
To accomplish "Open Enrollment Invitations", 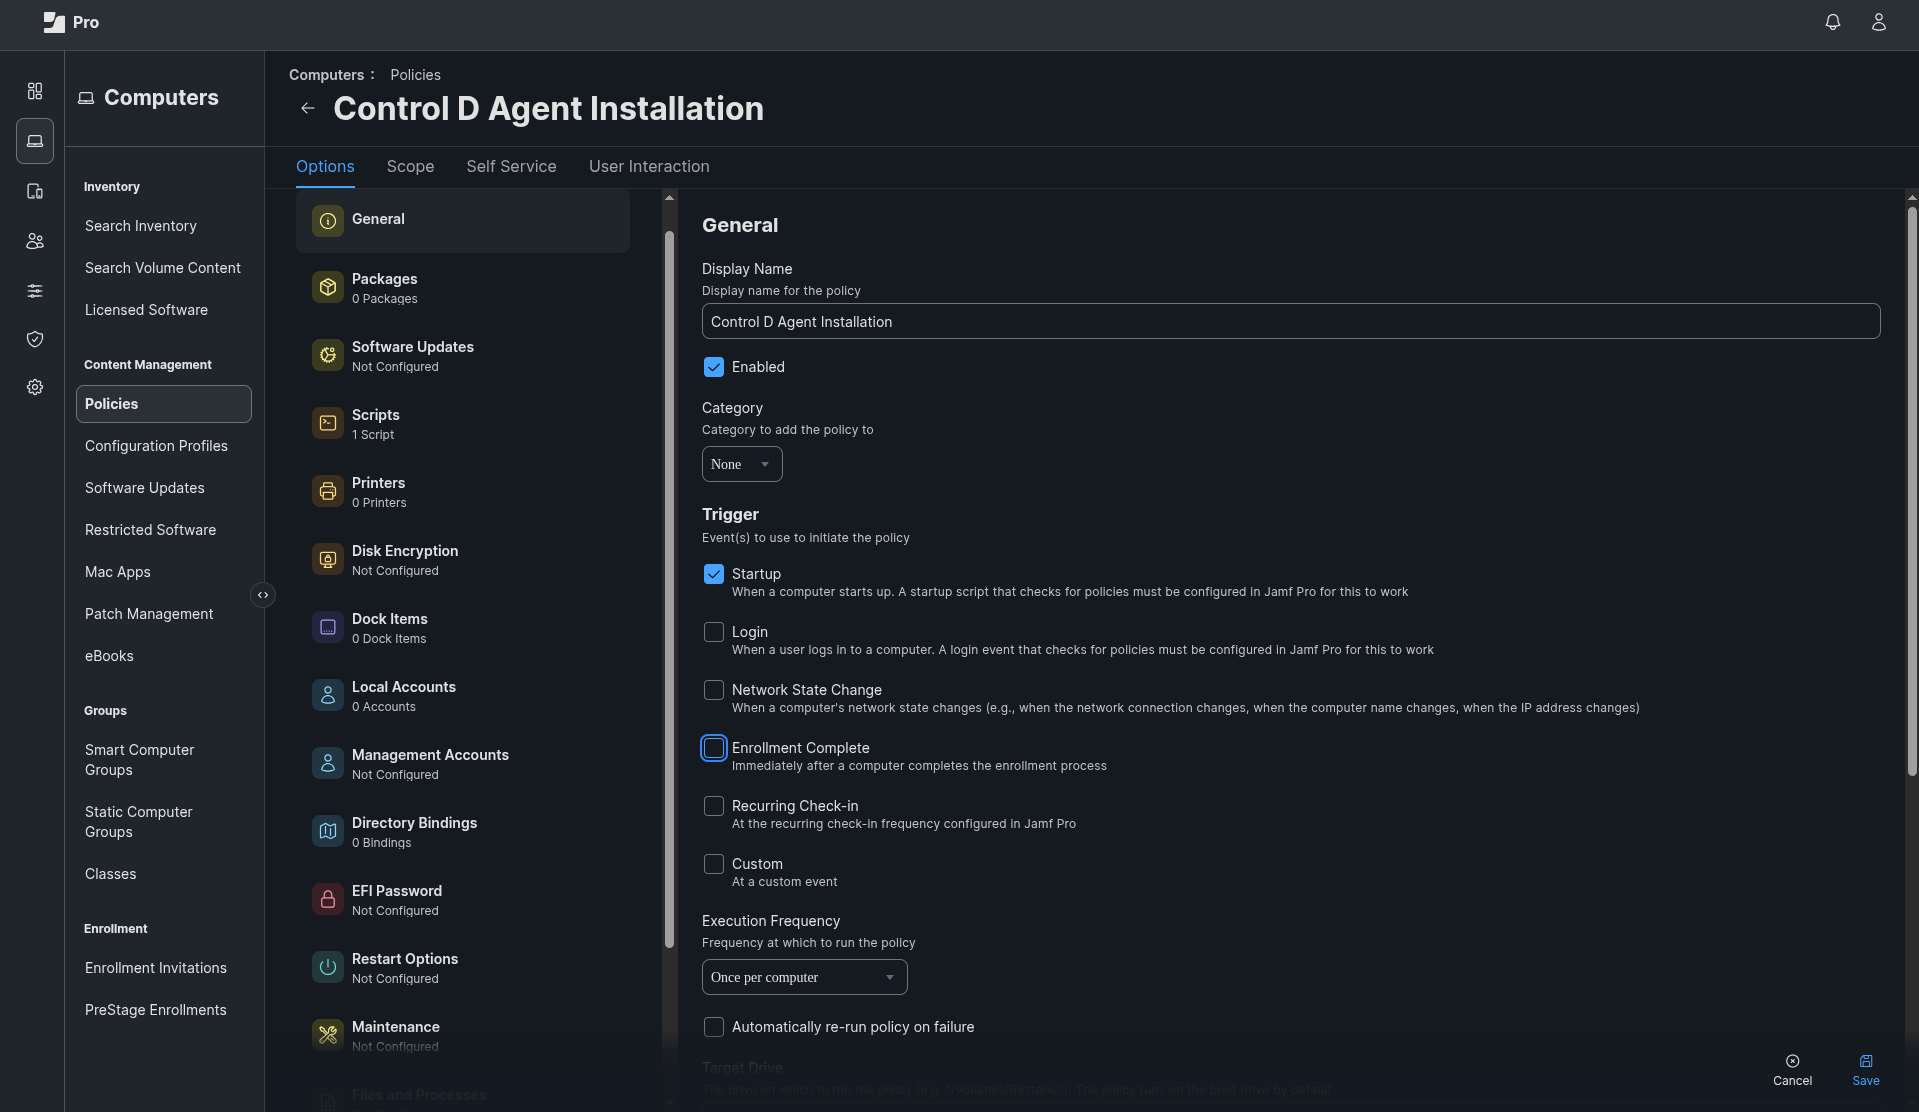I will point(156,968).
